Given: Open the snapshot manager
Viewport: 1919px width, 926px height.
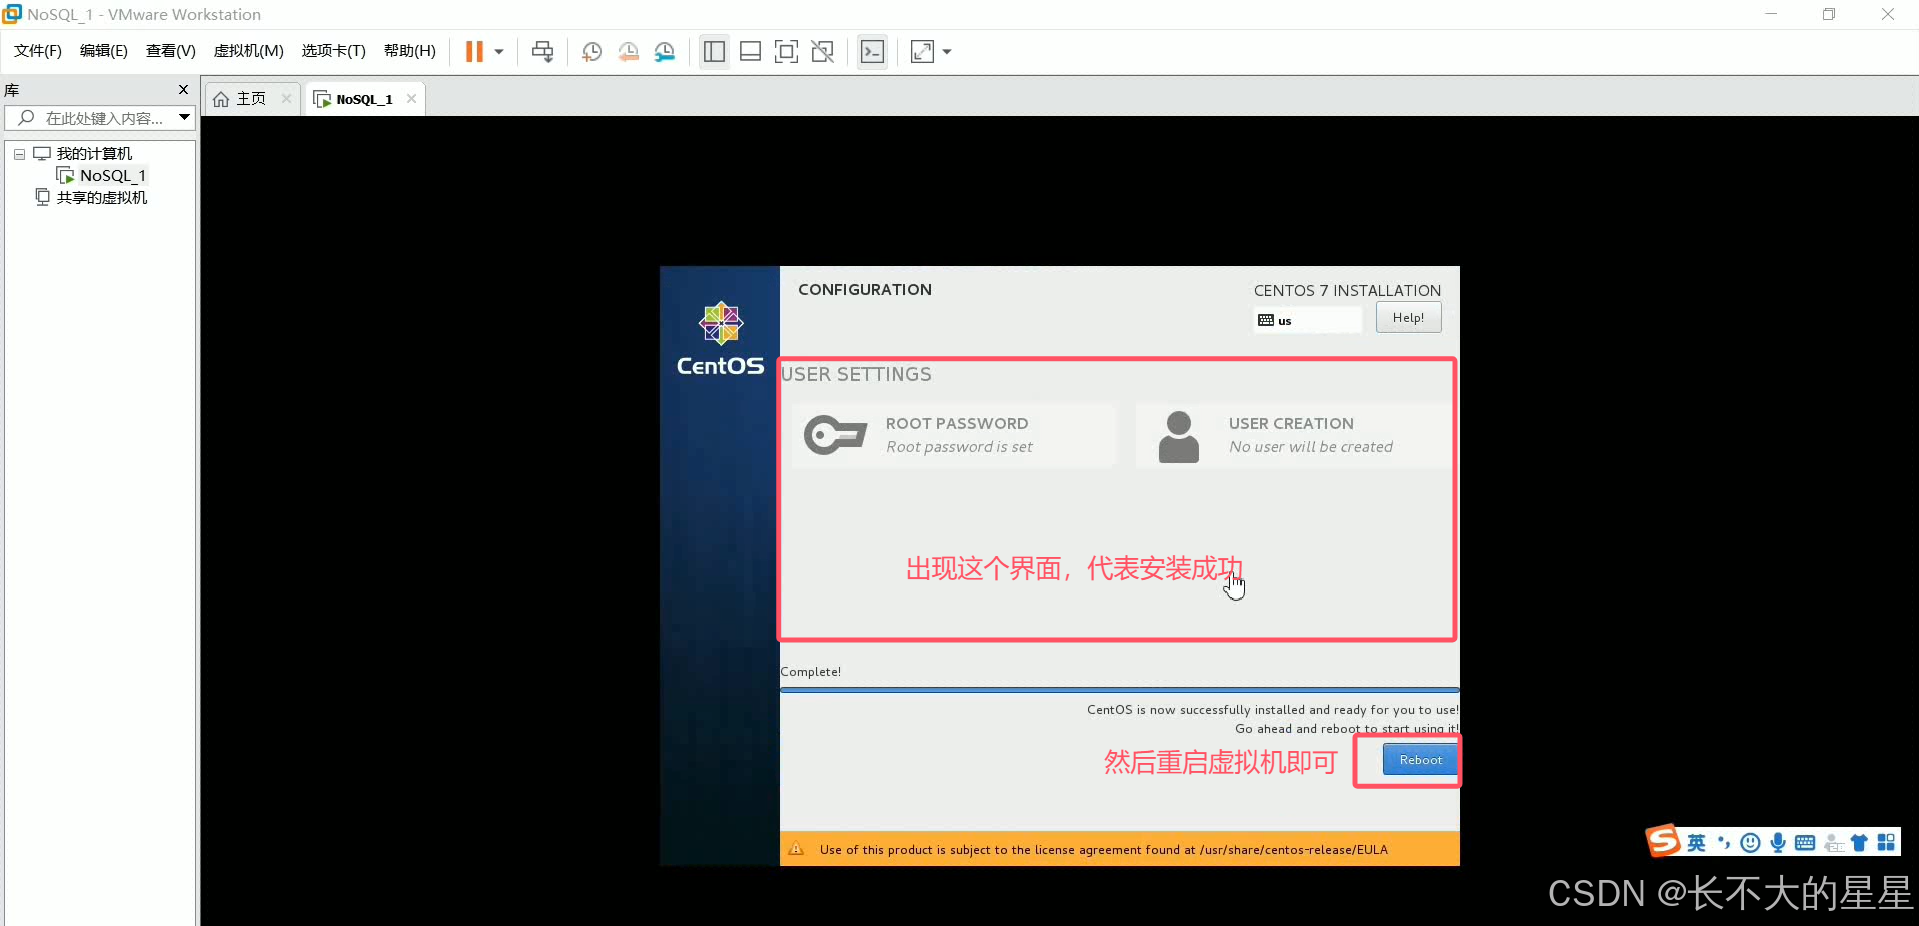Looking at the screenshot, I should (x=665, y=52).
